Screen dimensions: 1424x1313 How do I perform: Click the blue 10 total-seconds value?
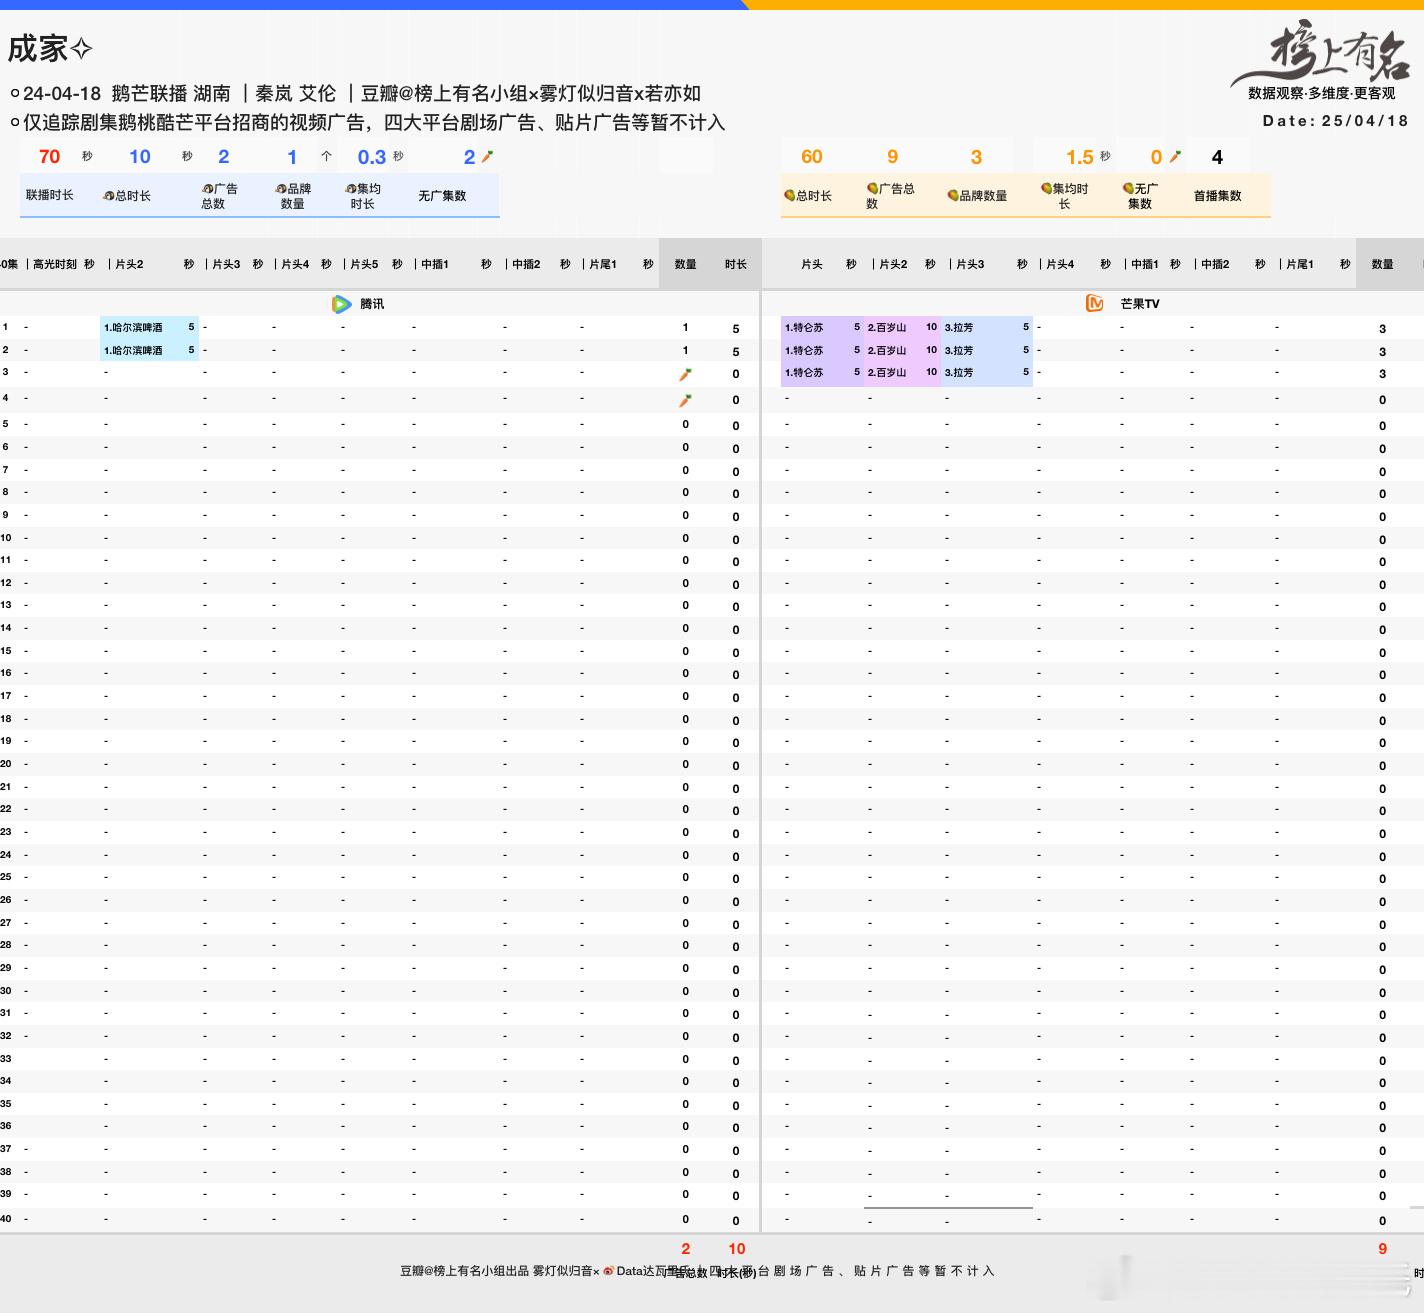pyautogui.click(x=140, y=157)
